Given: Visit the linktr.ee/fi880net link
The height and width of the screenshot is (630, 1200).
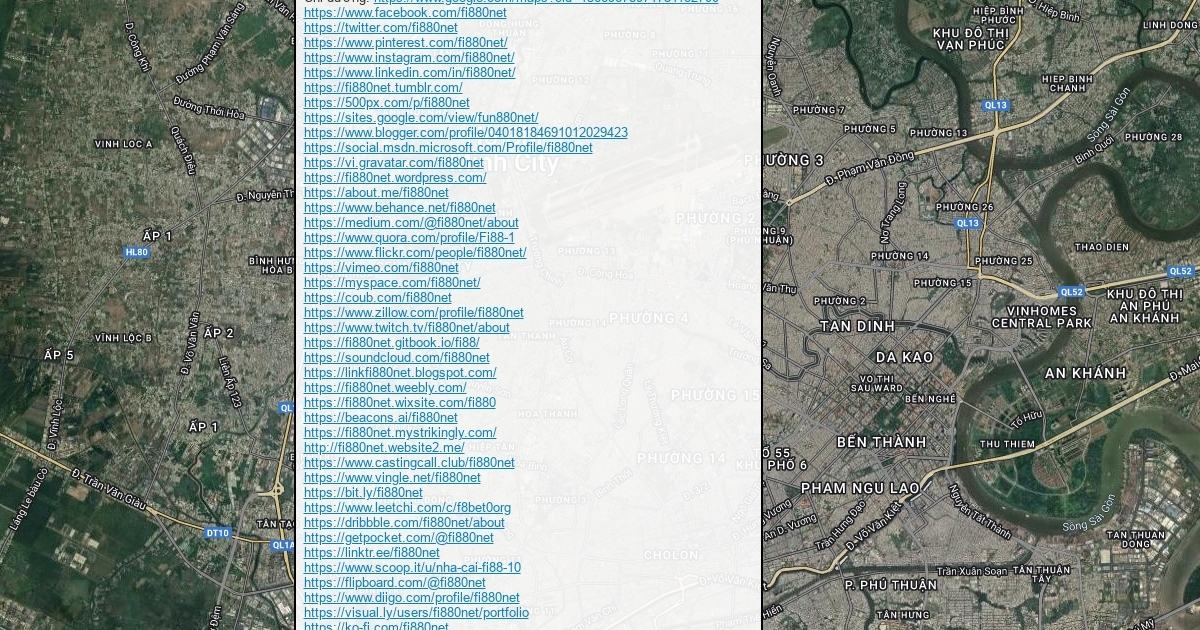Looking at the screenshot, I should tap(371, 553).
